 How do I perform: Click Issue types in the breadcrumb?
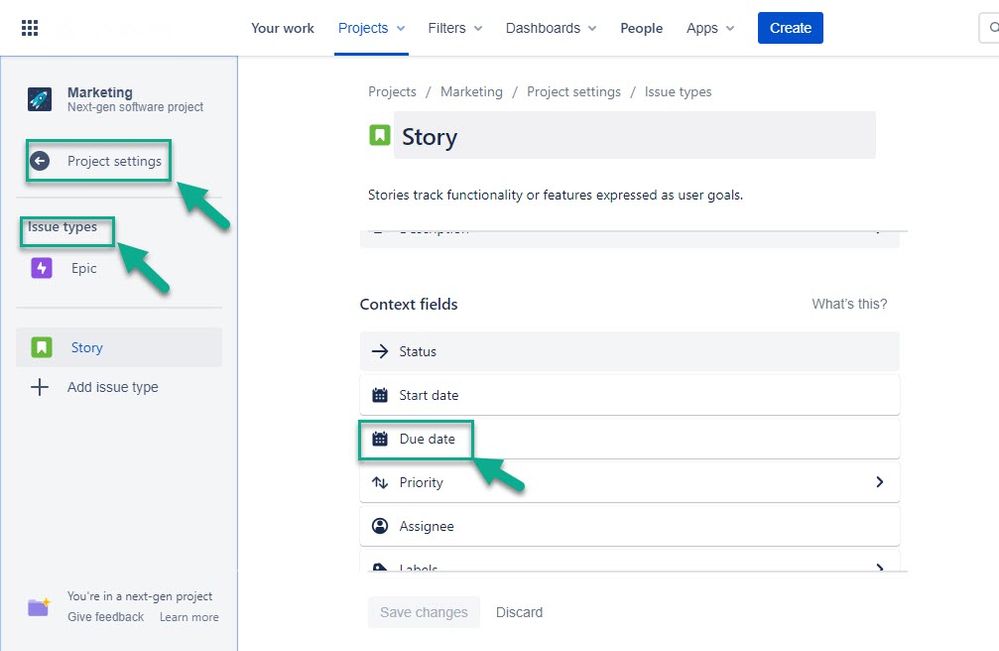click(678, 92)
